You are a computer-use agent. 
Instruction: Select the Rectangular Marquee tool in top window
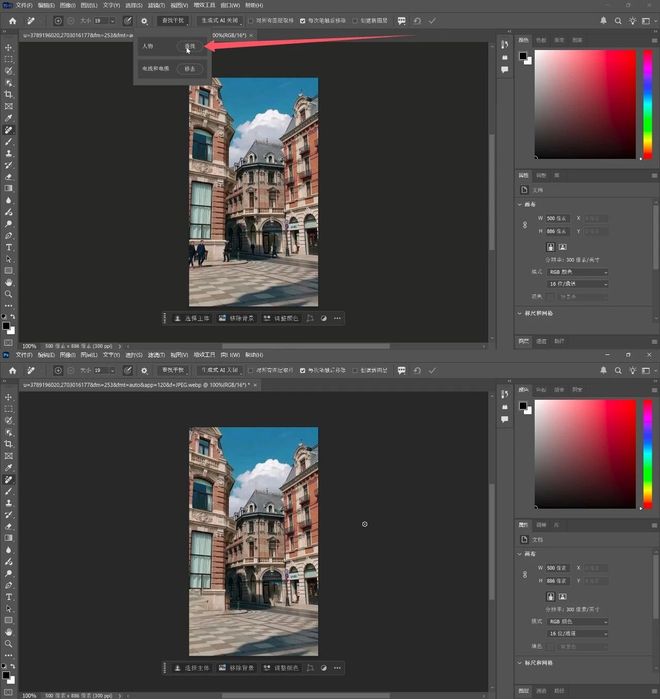(x=8, y=59)
